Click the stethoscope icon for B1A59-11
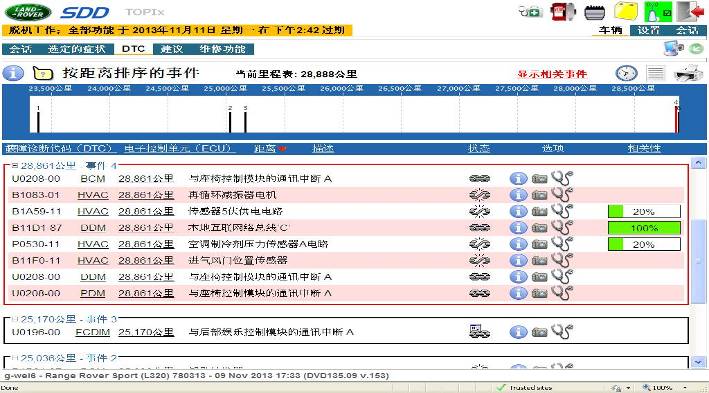The width and height of the screenshot is (709, 393). point(562,211)
